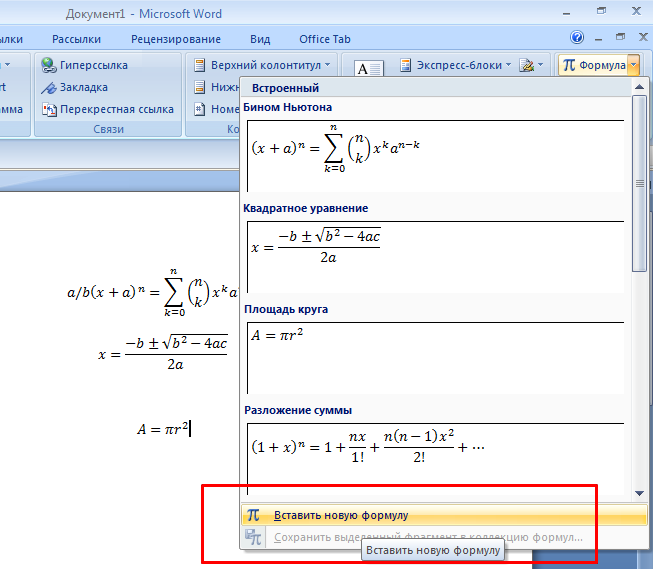This screenshot has height=569, width=653.
Task: Open the Рассылки ribbon tab
Action: (x=76, y=39)
